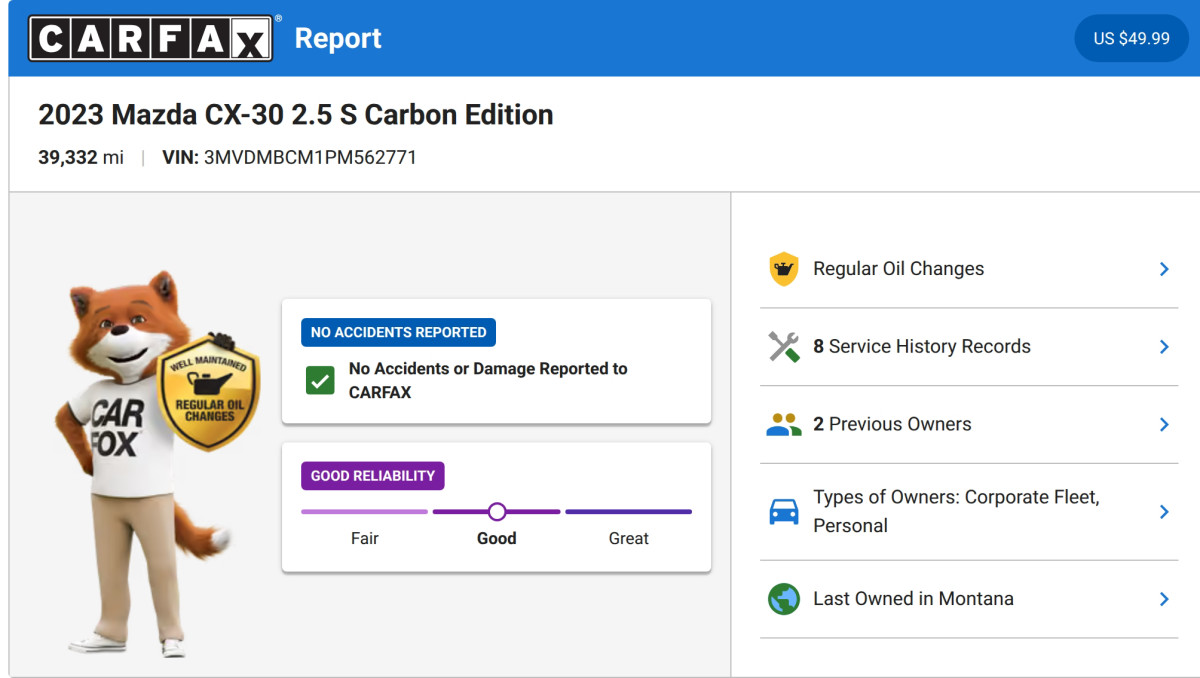The height and width of the screenshot is (678, 1200).
Task: Click the Report header text
Action: (338, 38)
